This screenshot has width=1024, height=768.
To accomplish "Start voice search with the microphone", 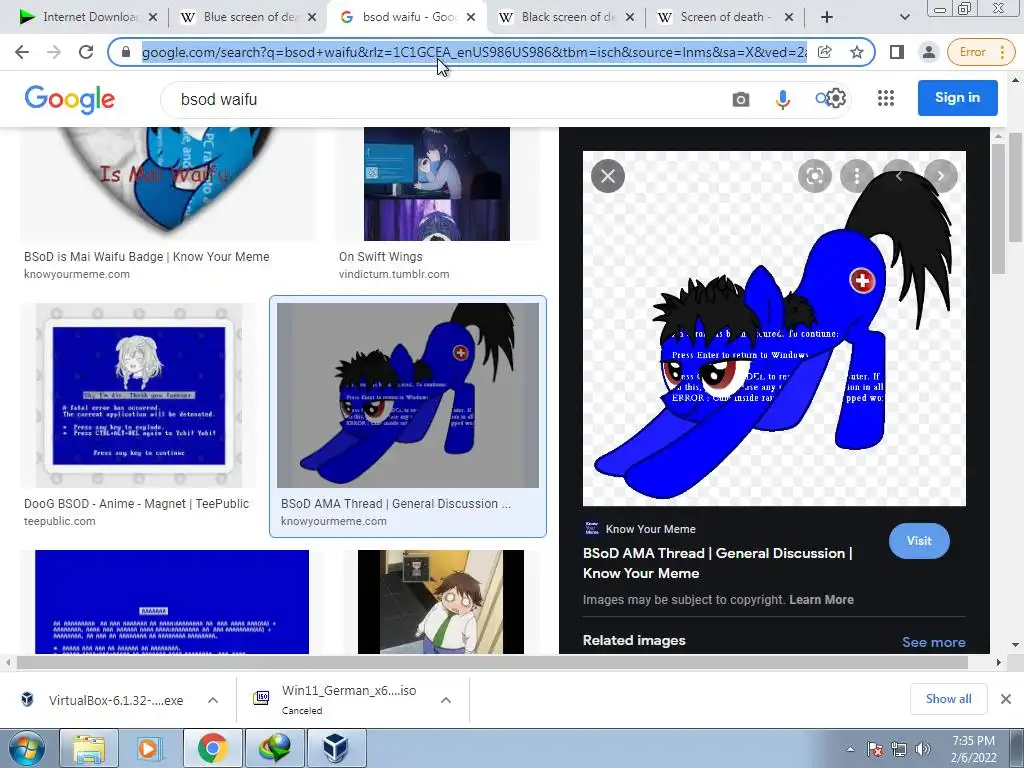I will click(x=782, y=99).
